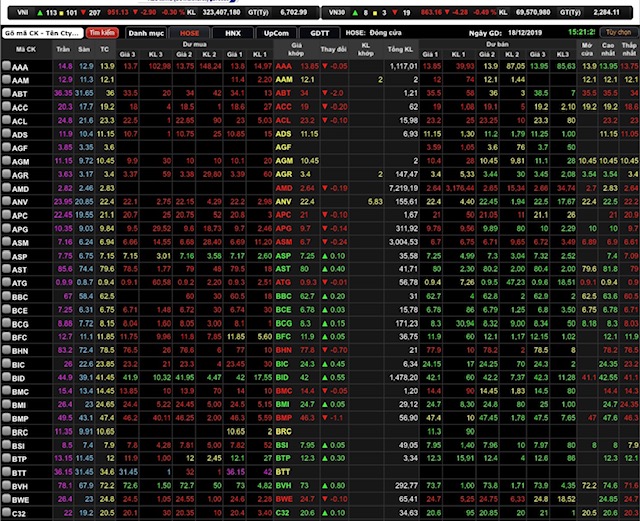Select the ADS row checkbox
Viewport: 640px width, 521px height.
click(x=6, y=133)
